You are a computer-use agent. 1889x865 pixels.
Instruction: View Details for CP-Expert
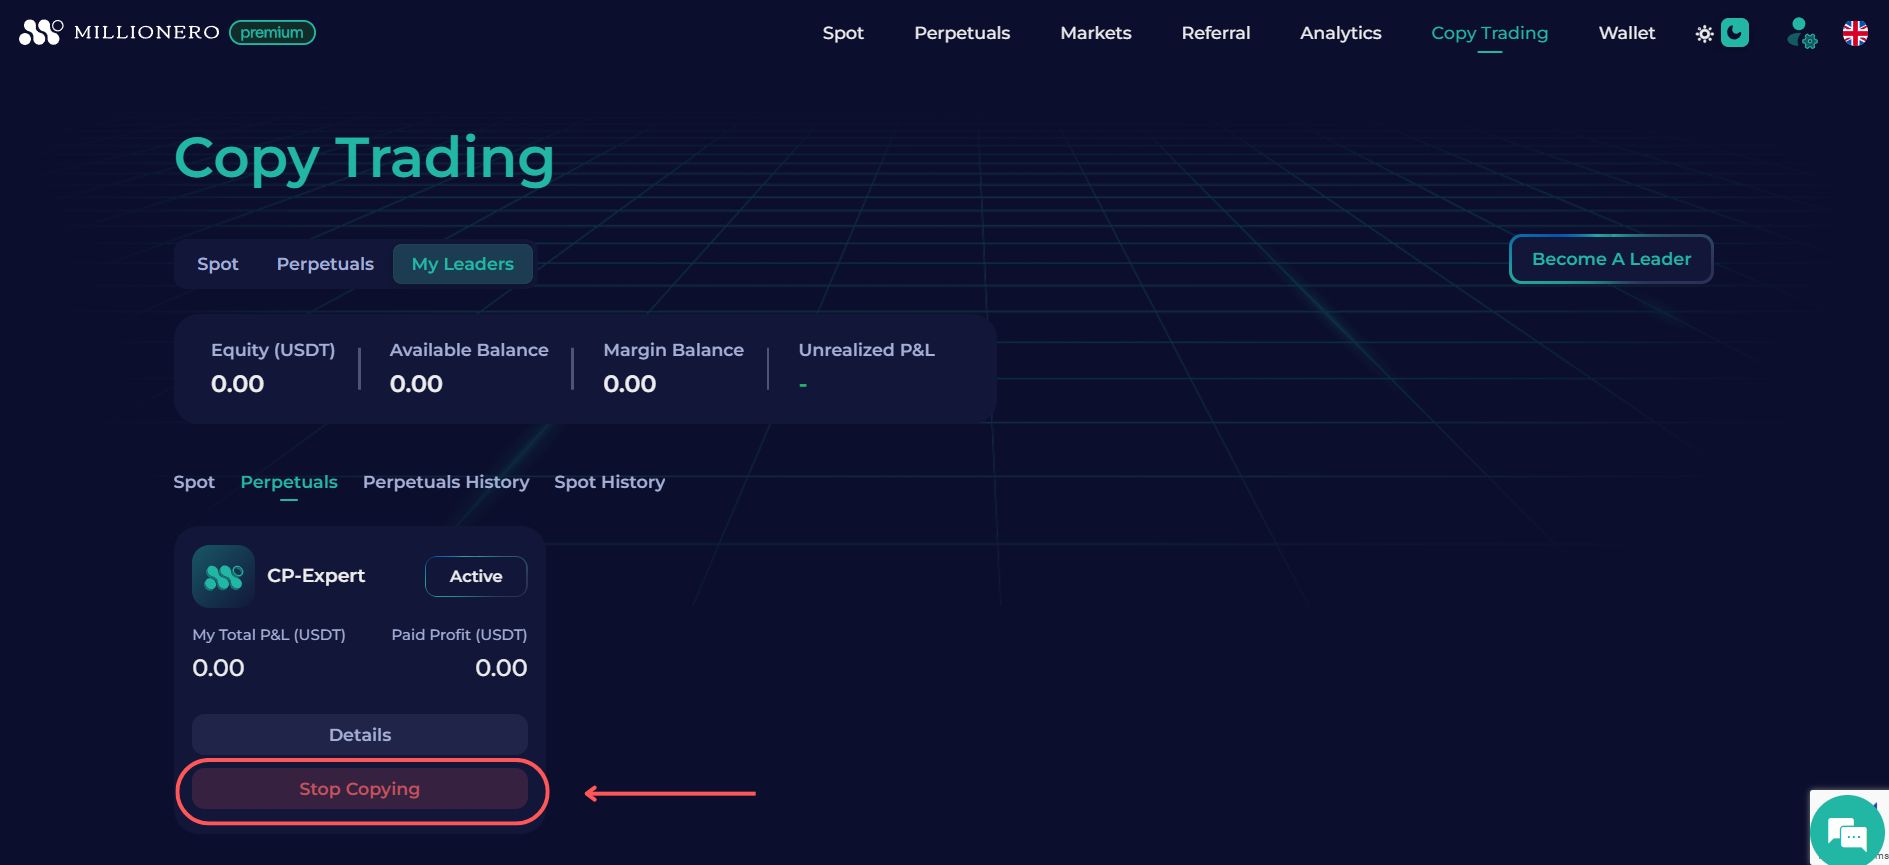pos(359,735)
